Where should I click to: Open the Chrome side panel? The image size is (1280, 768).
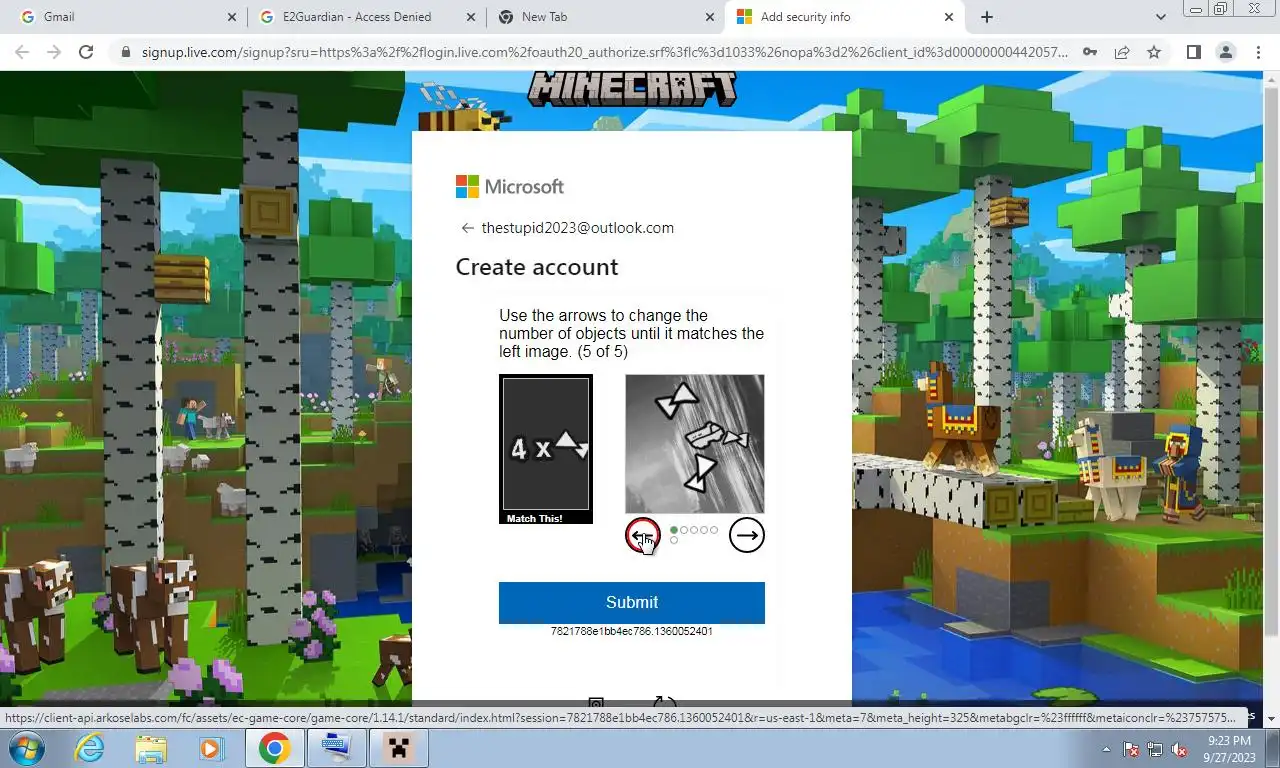[1193, 52]
